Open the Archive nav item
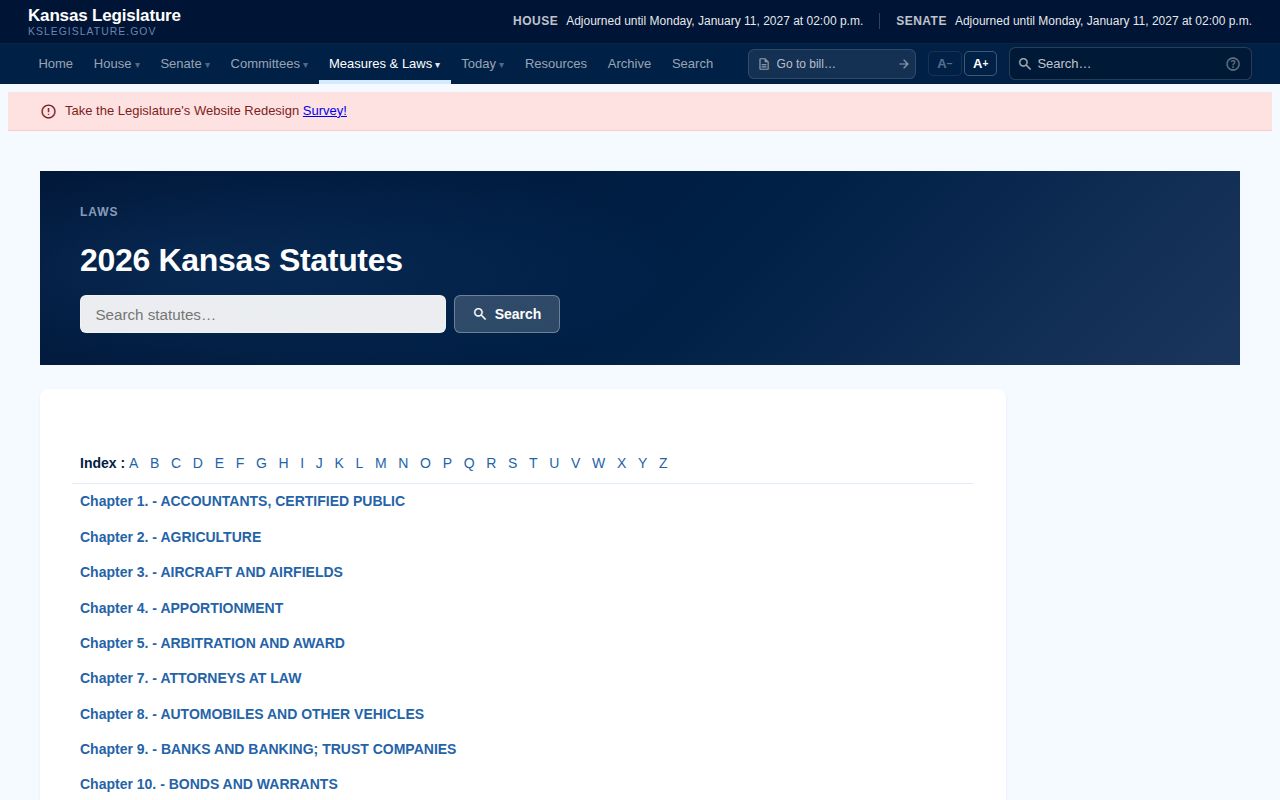 point(629,64)
